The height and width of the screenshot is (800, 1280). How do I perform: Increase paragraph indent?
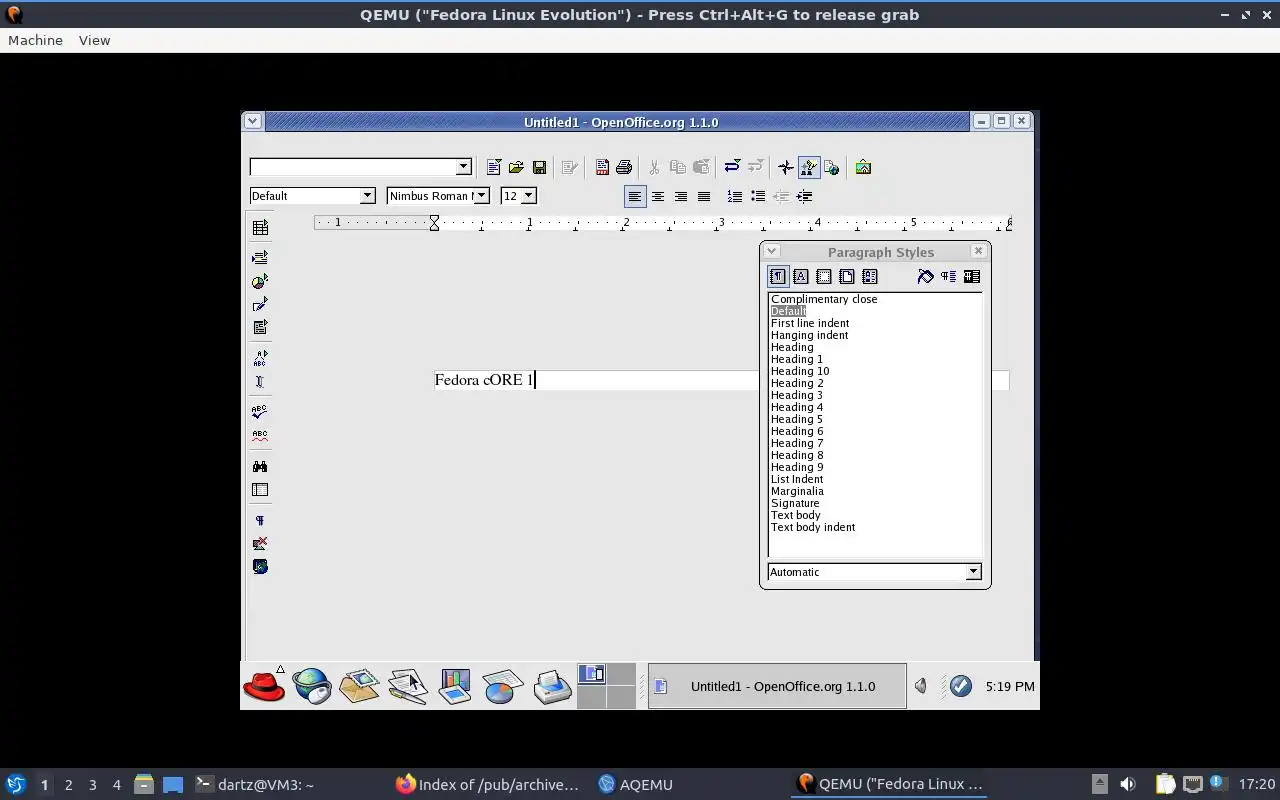804,196
